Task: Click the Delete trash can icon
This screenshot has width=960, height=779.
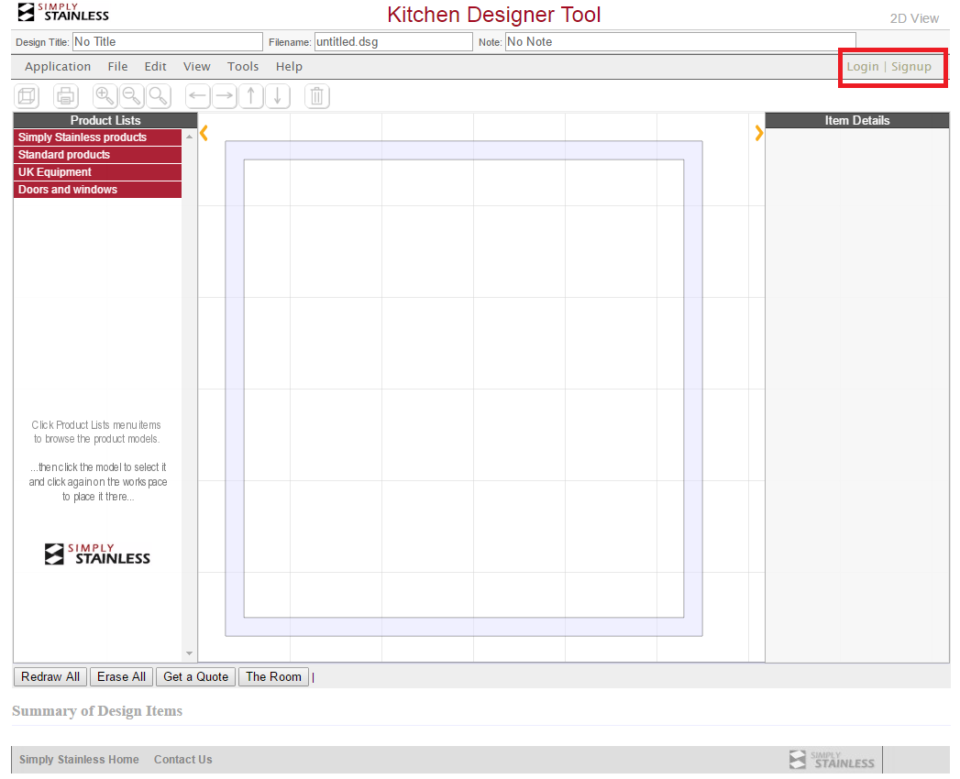Action: point(317,96)
